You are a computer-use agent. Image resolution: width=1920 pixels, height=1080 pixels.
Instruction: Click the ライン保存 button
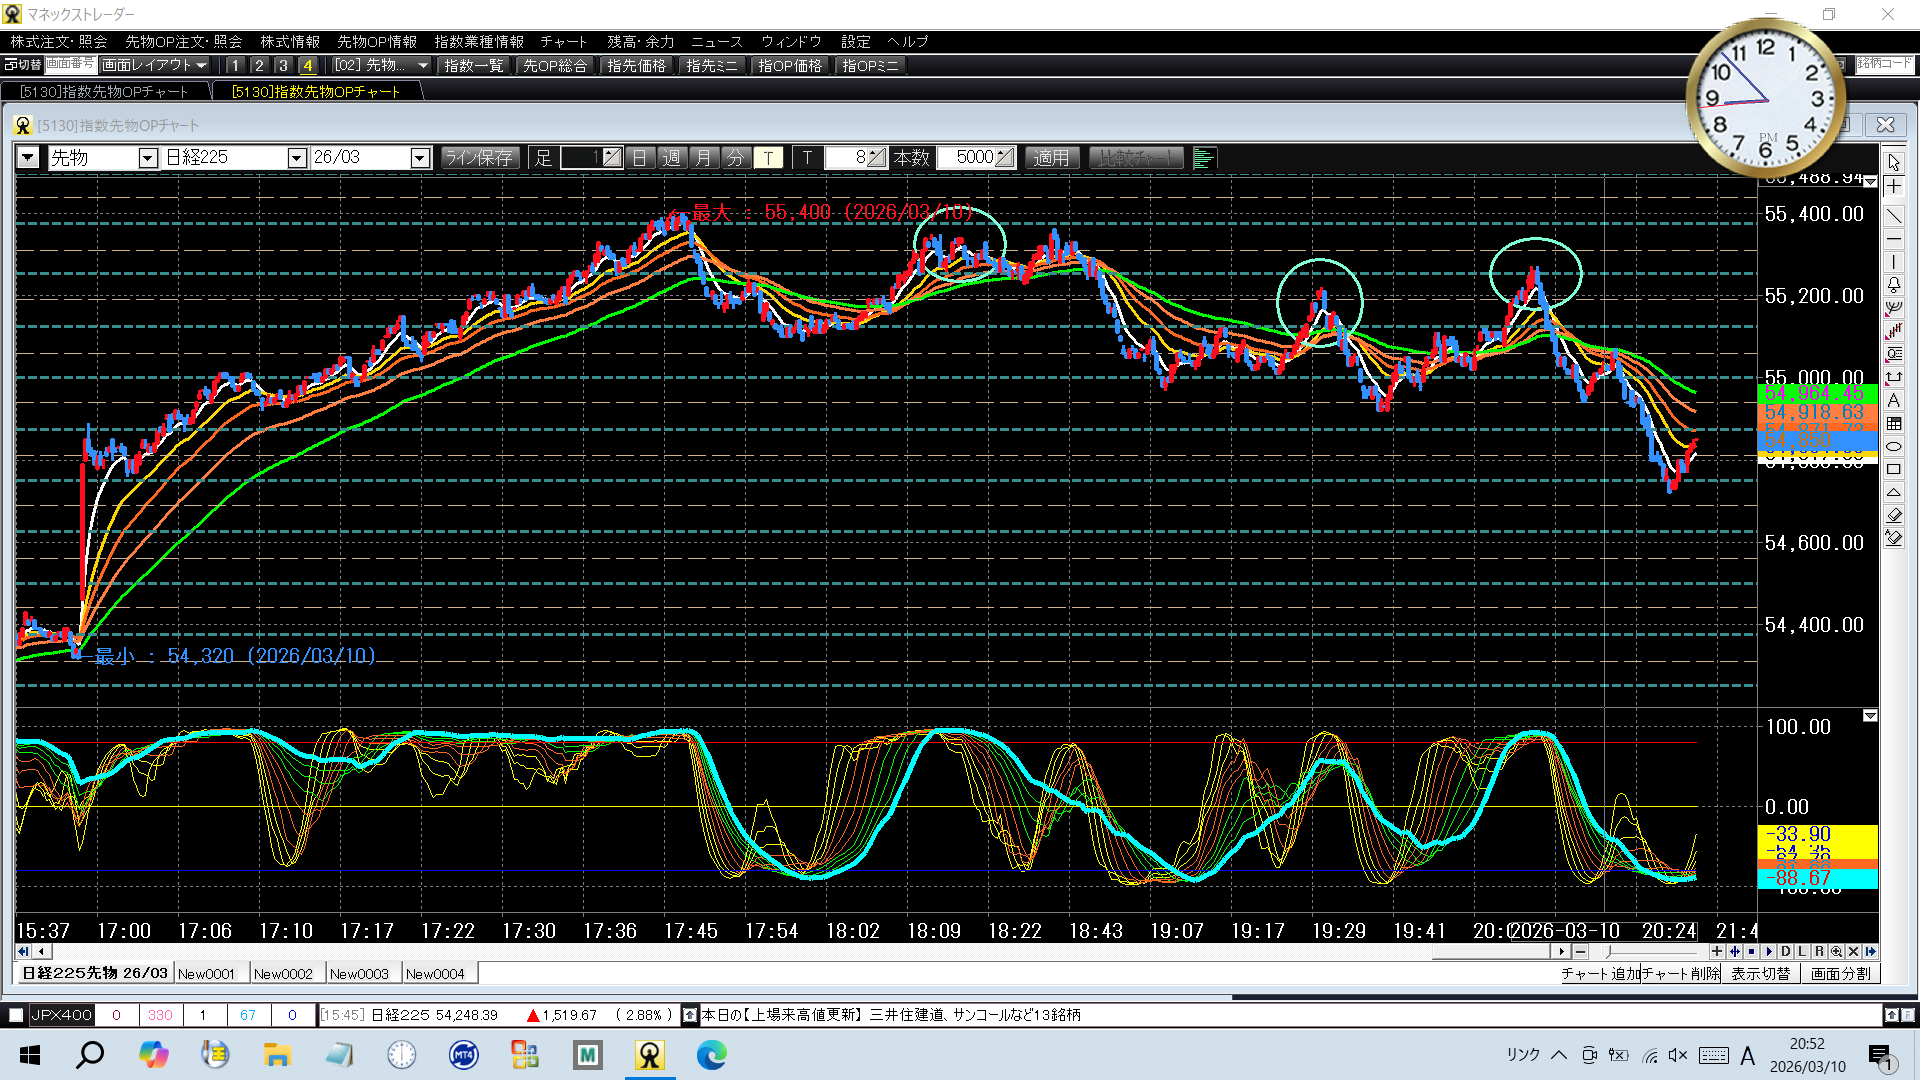479,158
